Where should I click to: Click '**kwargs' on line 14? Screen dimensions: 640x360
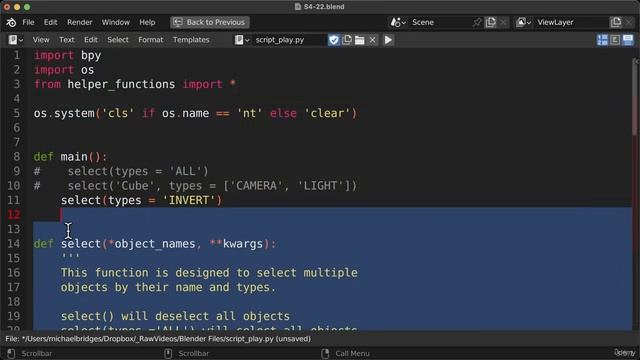[x=236, y=244]
